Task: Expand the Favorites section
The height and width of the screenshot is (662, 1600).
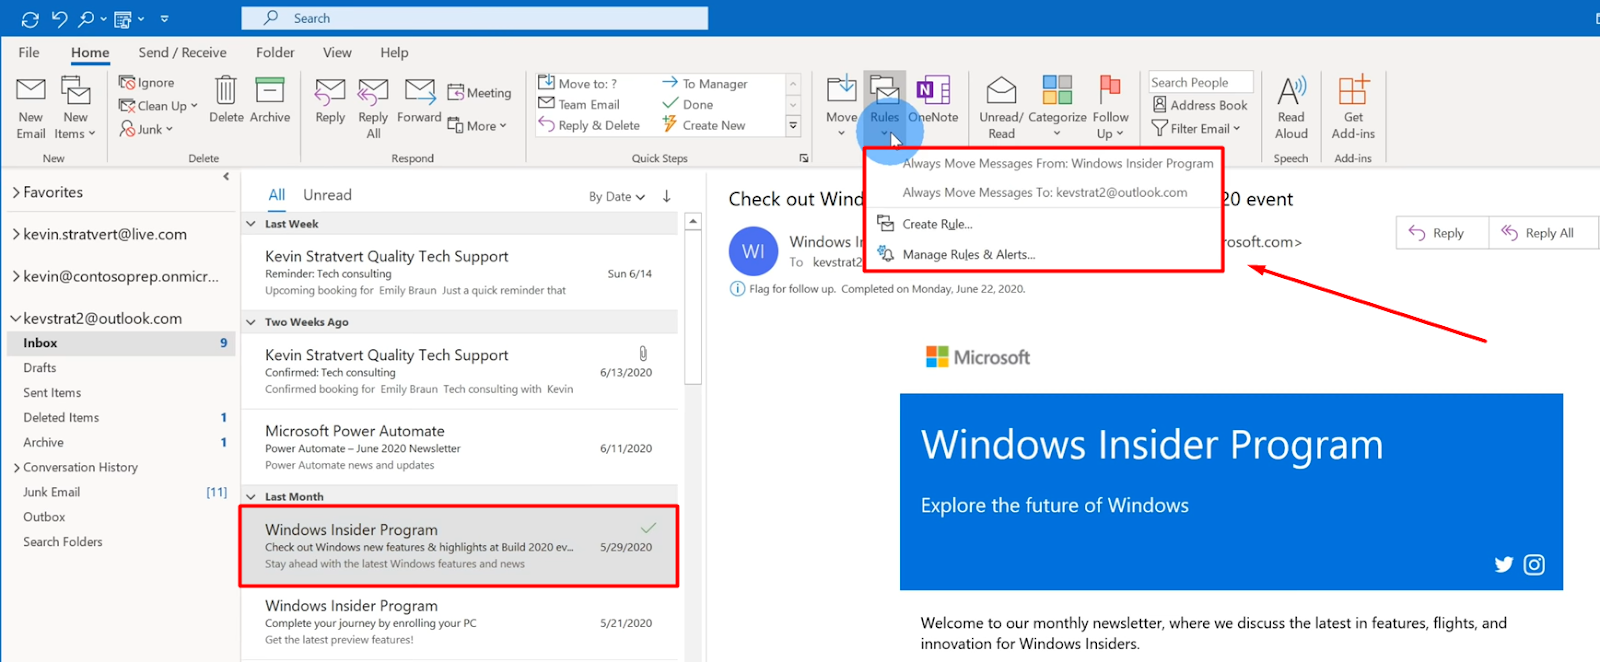Action: tap(16, 192)
